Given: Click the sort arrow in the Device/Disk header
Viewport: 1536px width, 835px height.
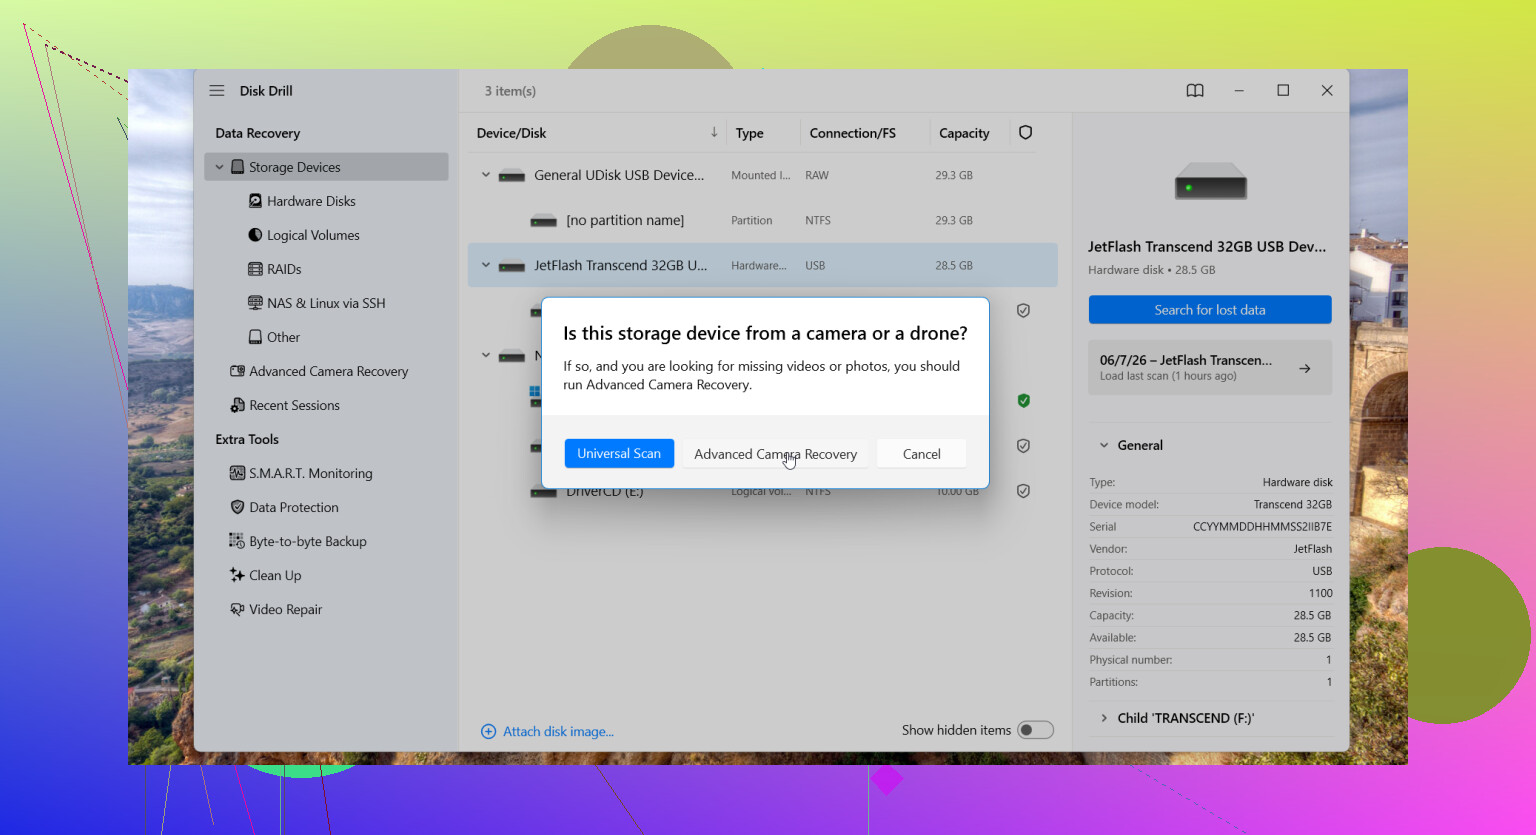Looking at the screenshot, I should point(714,133).
